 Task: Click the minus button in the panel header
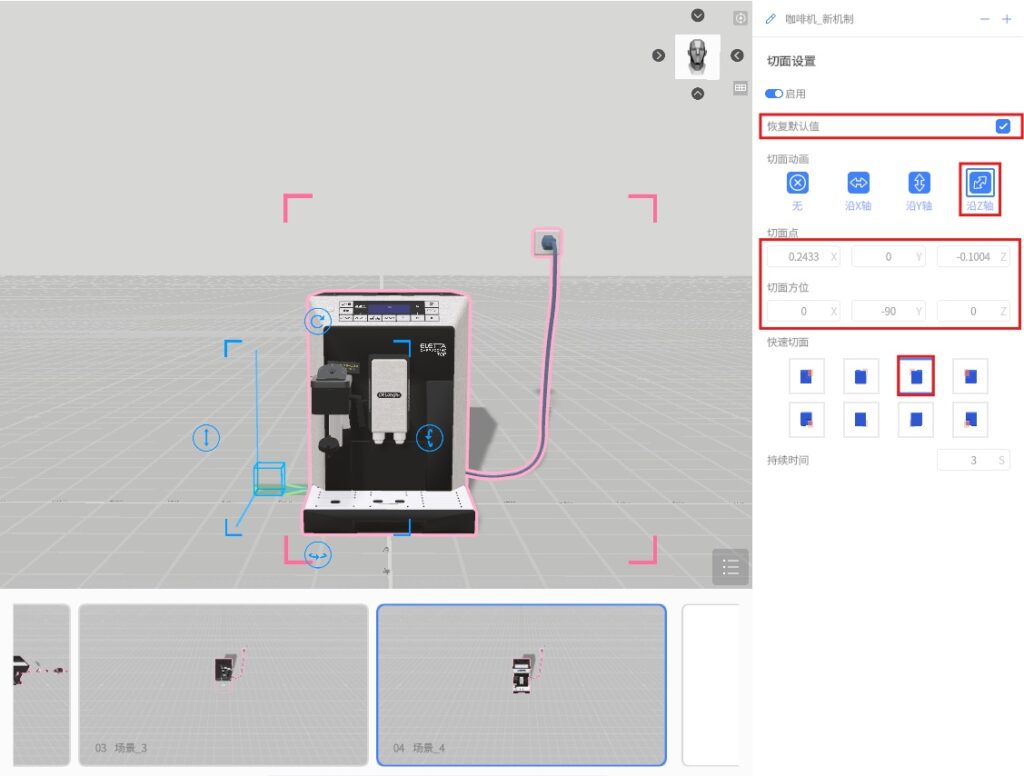click(984, 19)
